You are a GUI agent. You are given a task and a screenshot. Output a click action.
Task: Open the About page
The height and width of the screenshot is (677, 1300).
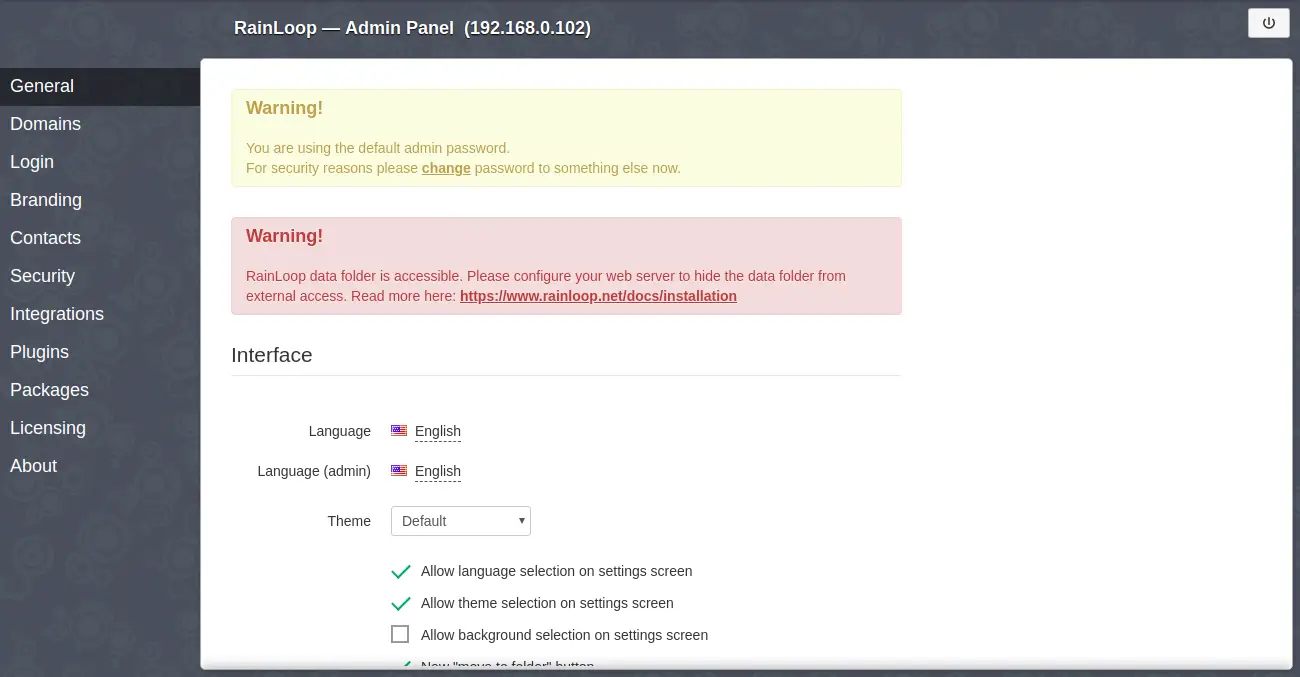[100, 466]
